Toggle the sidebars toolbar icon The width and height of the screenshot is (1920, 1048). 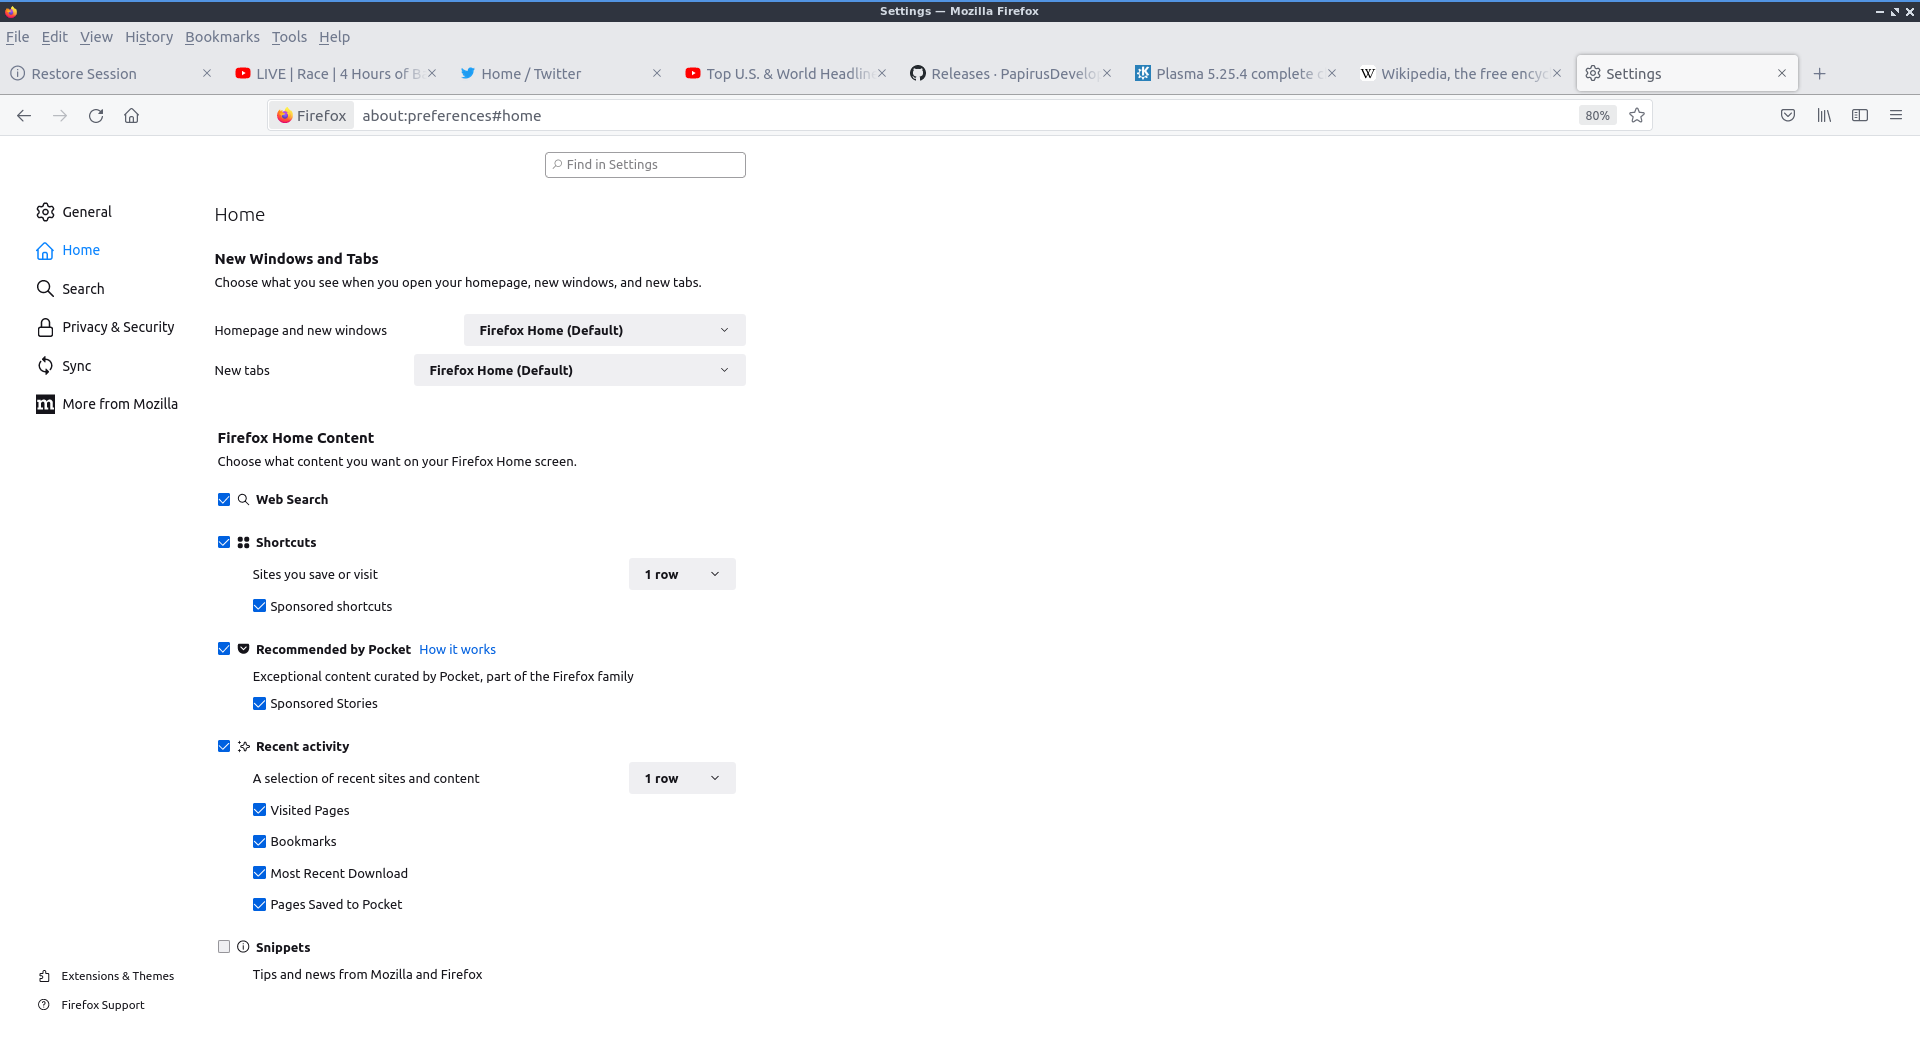[1860, 116]
